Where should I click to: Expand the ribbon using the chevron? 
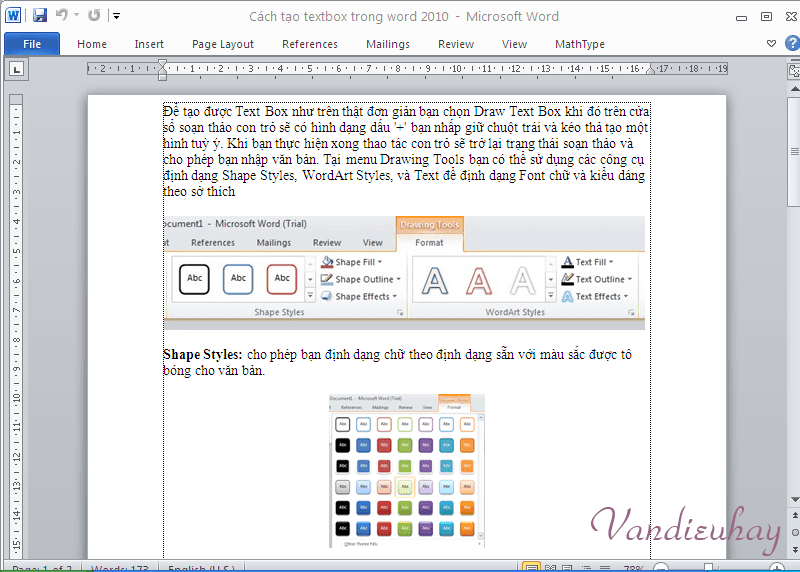pyautogui.click(x=771, y=43)
